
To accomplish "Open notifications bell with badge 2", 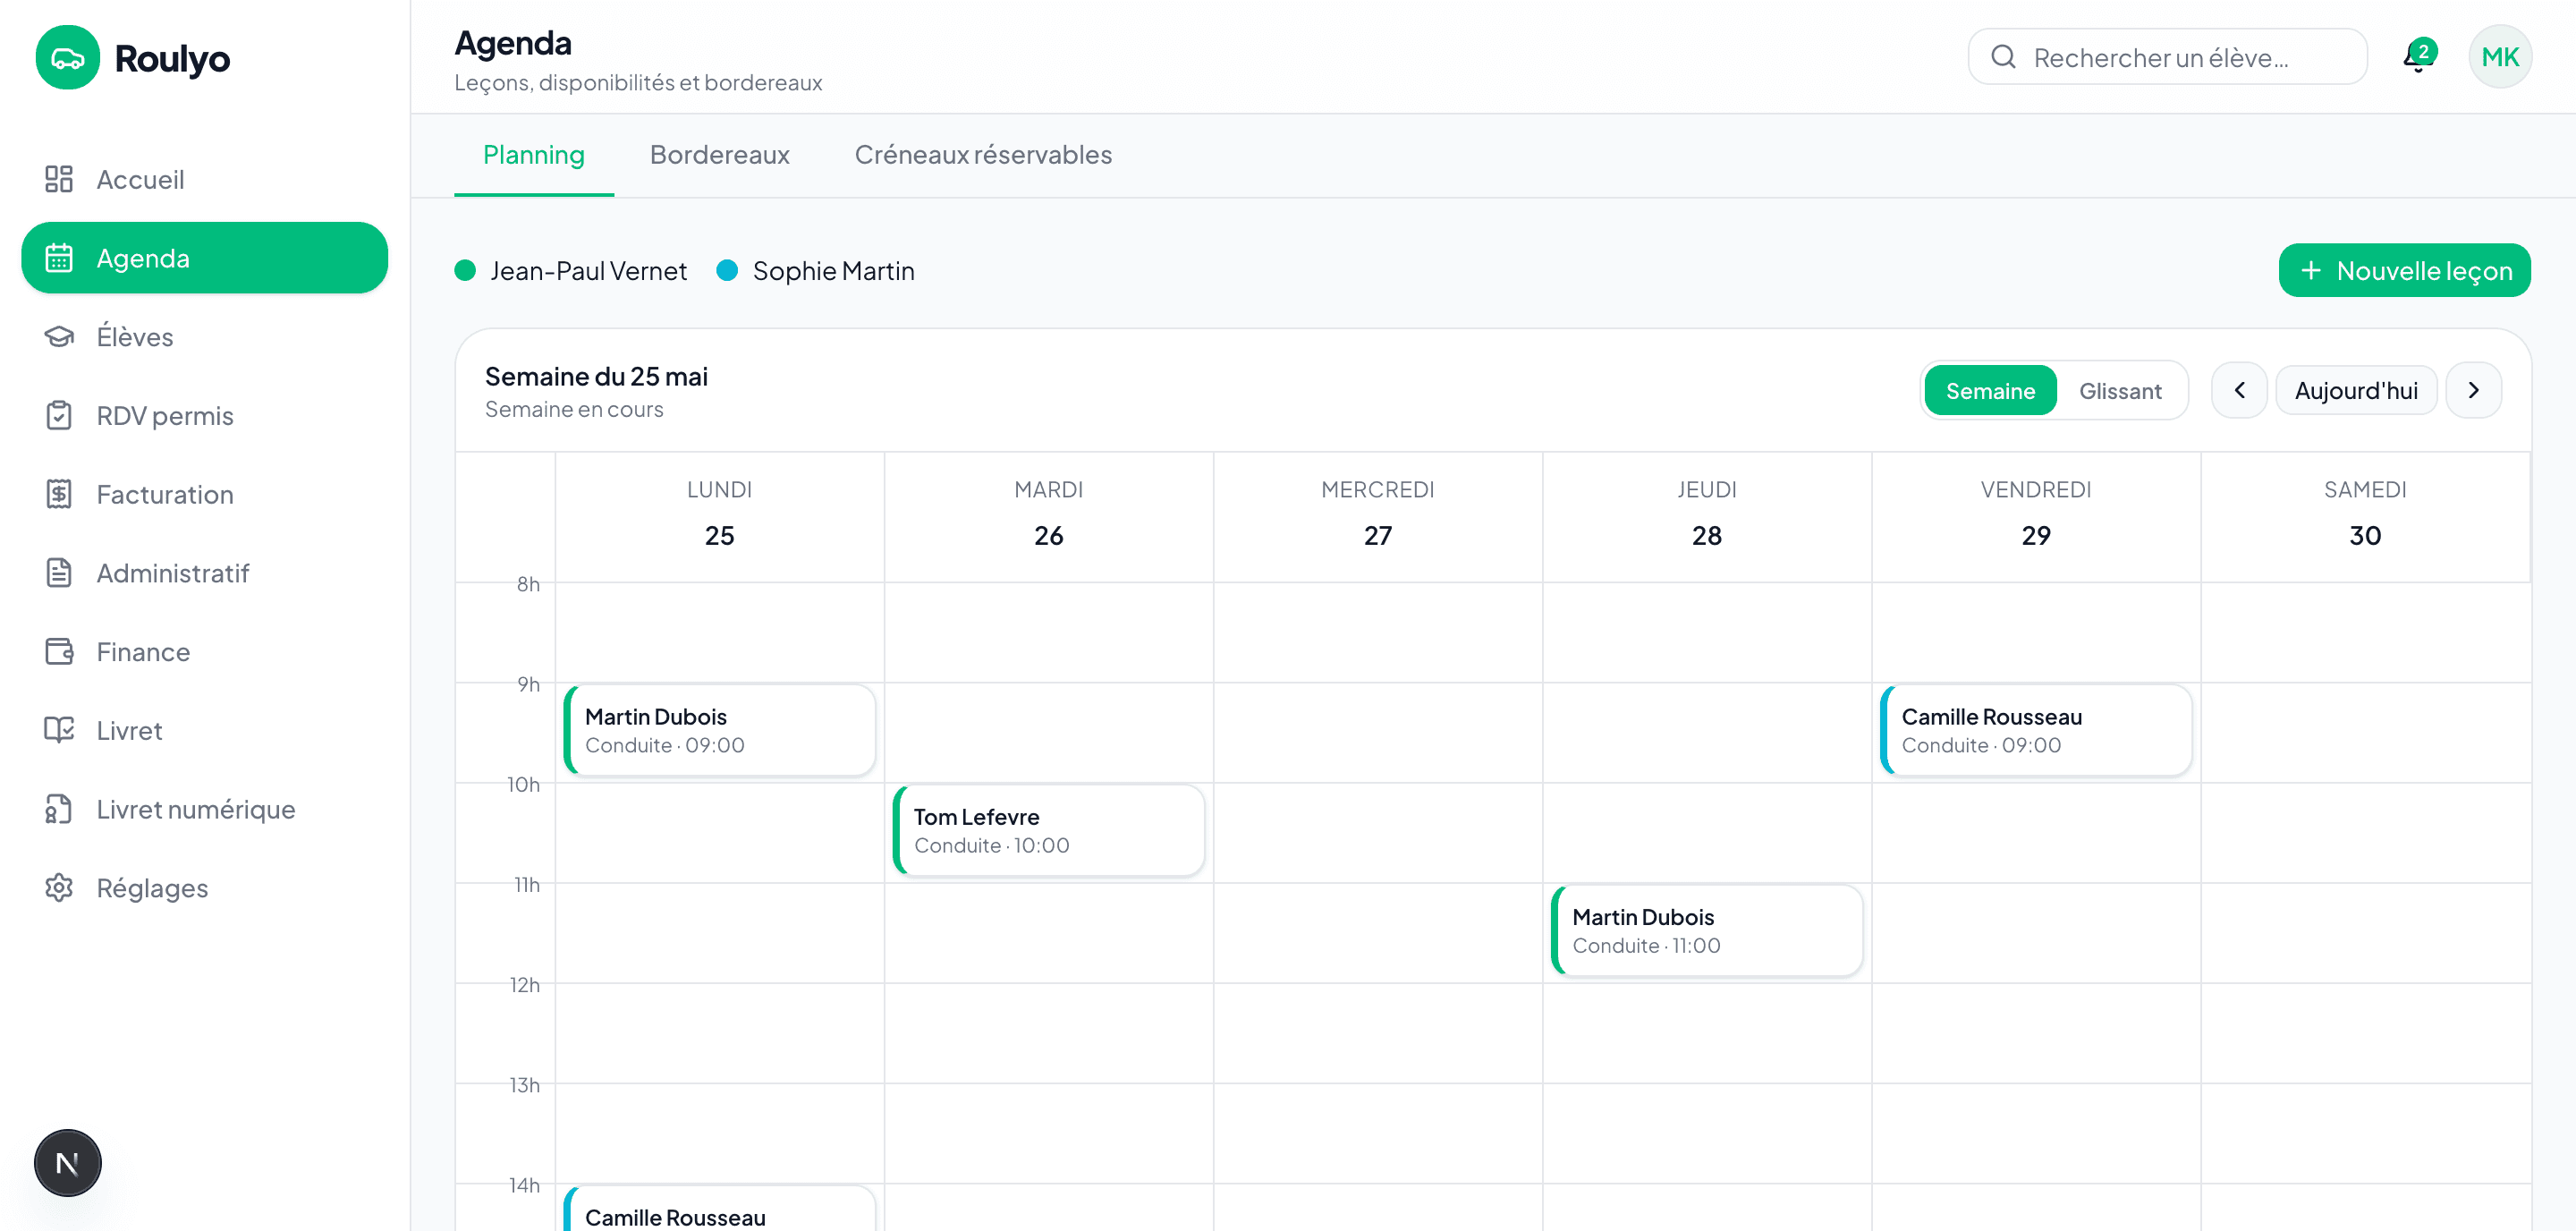I will click(2418, 57).
